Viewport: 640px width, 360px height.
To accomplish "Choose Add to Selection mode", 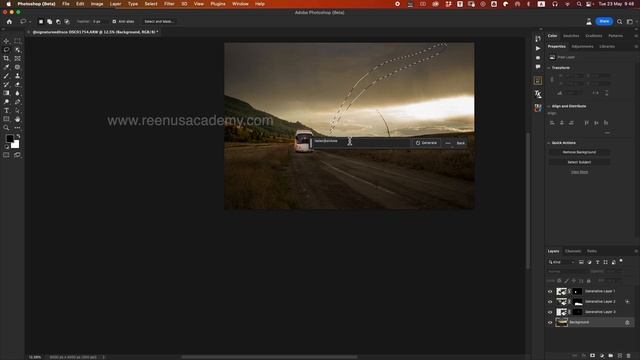I will click(x=49, y=21).
